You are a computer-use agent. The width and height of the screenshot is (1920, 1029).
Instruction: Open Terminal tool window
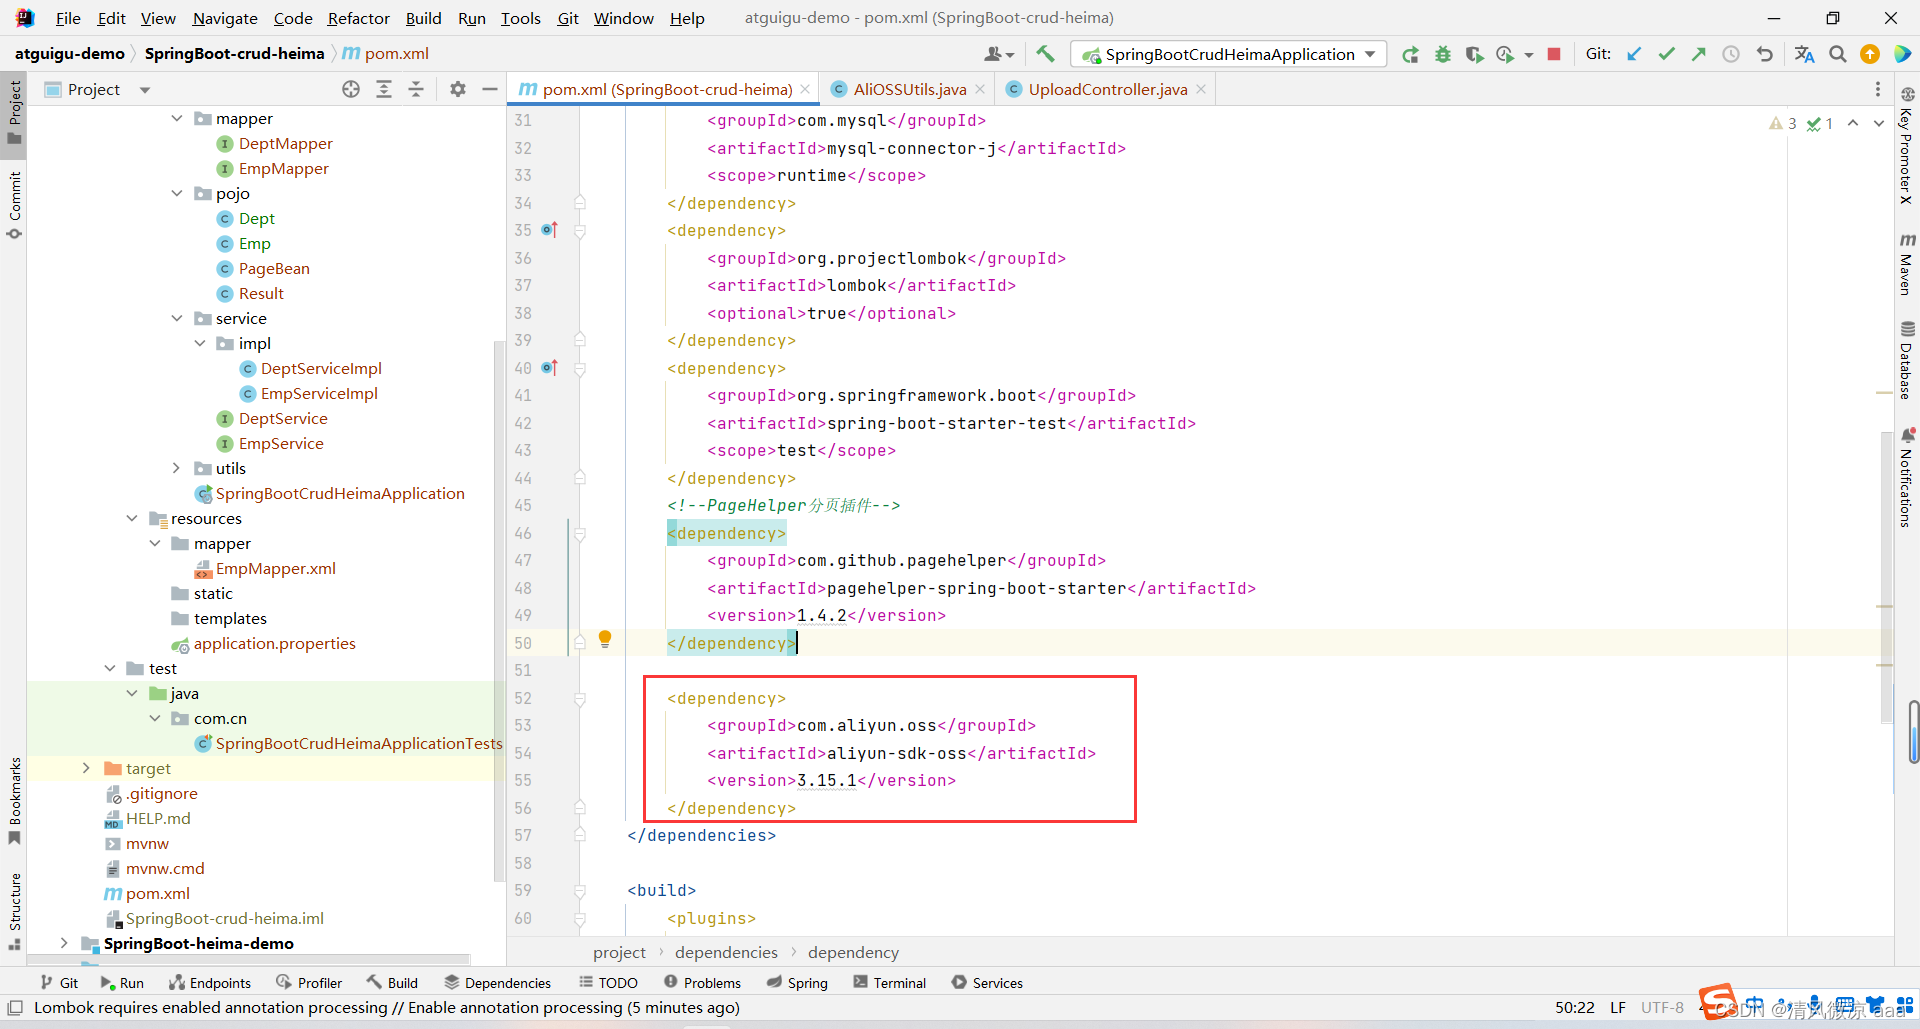point(889,983)
